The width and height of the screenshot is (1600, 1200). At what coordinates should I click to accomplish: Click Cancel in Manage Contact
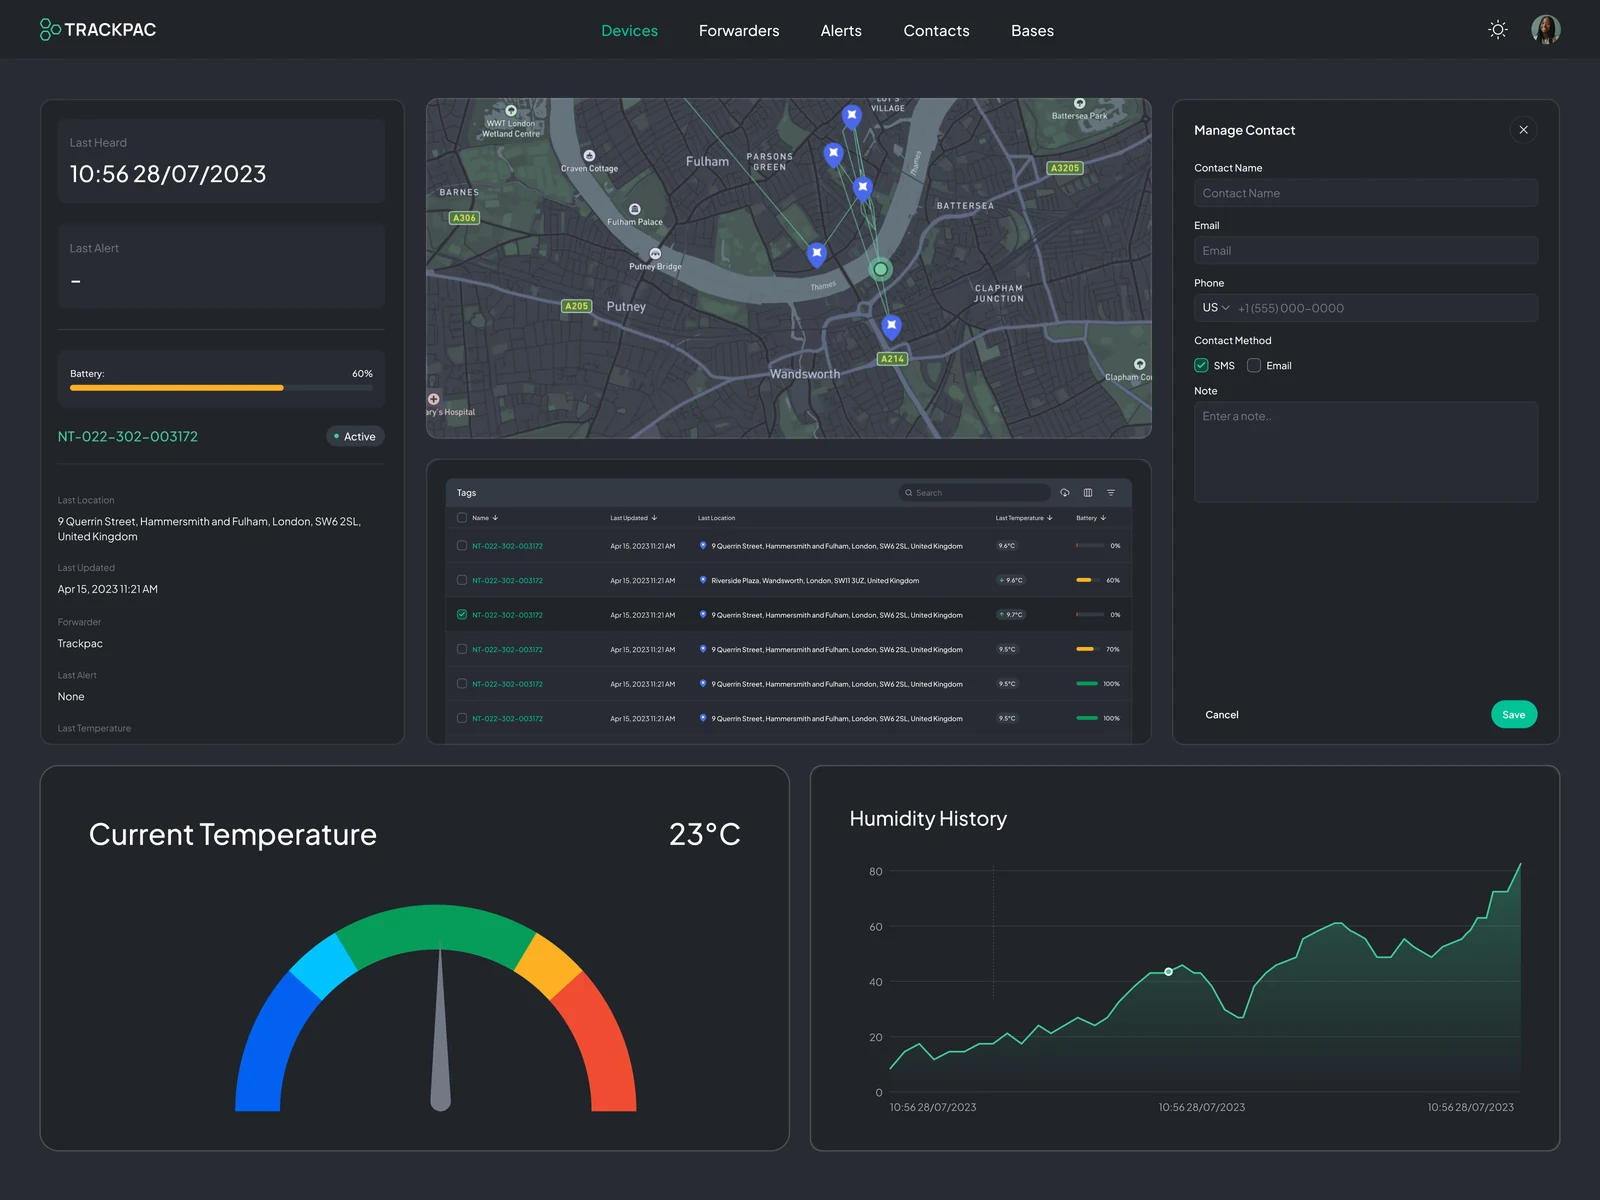click(1222, 715)
